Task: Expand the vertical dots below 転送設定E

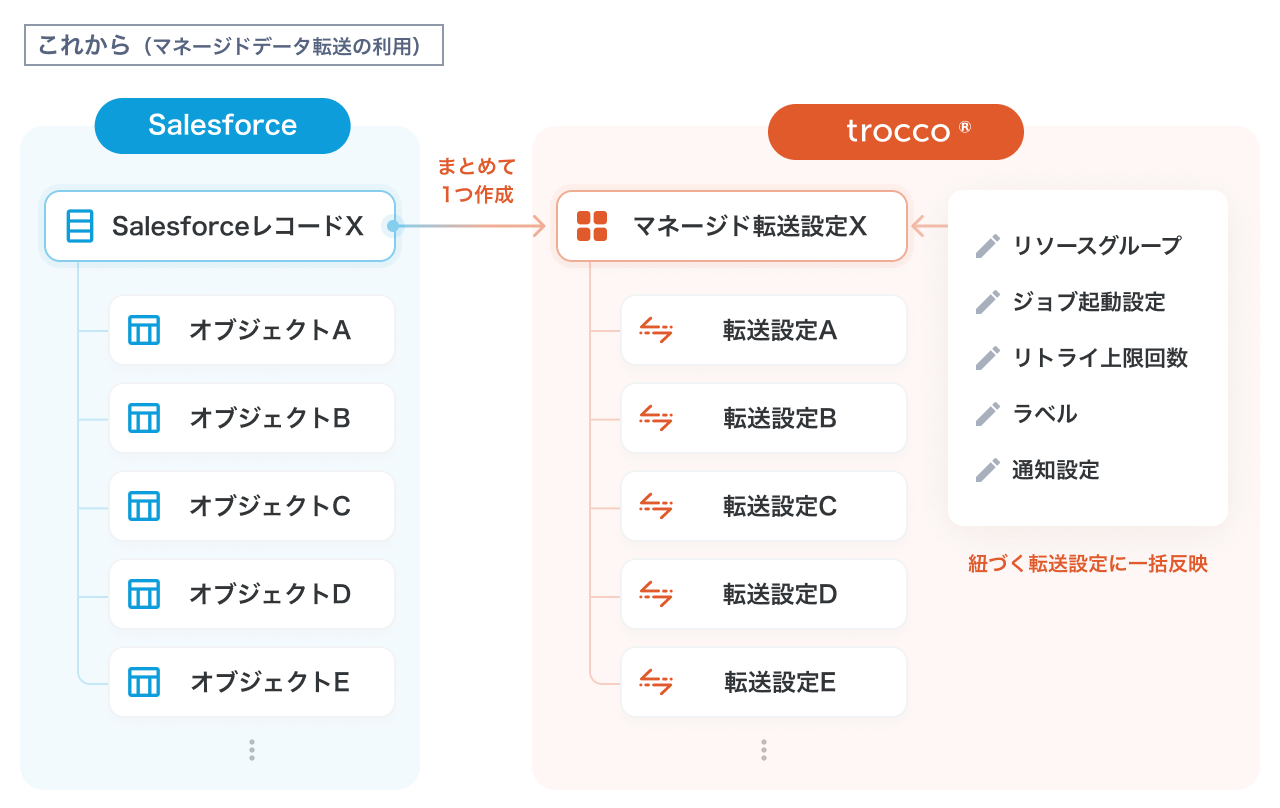Action: (x=764, y=750)
